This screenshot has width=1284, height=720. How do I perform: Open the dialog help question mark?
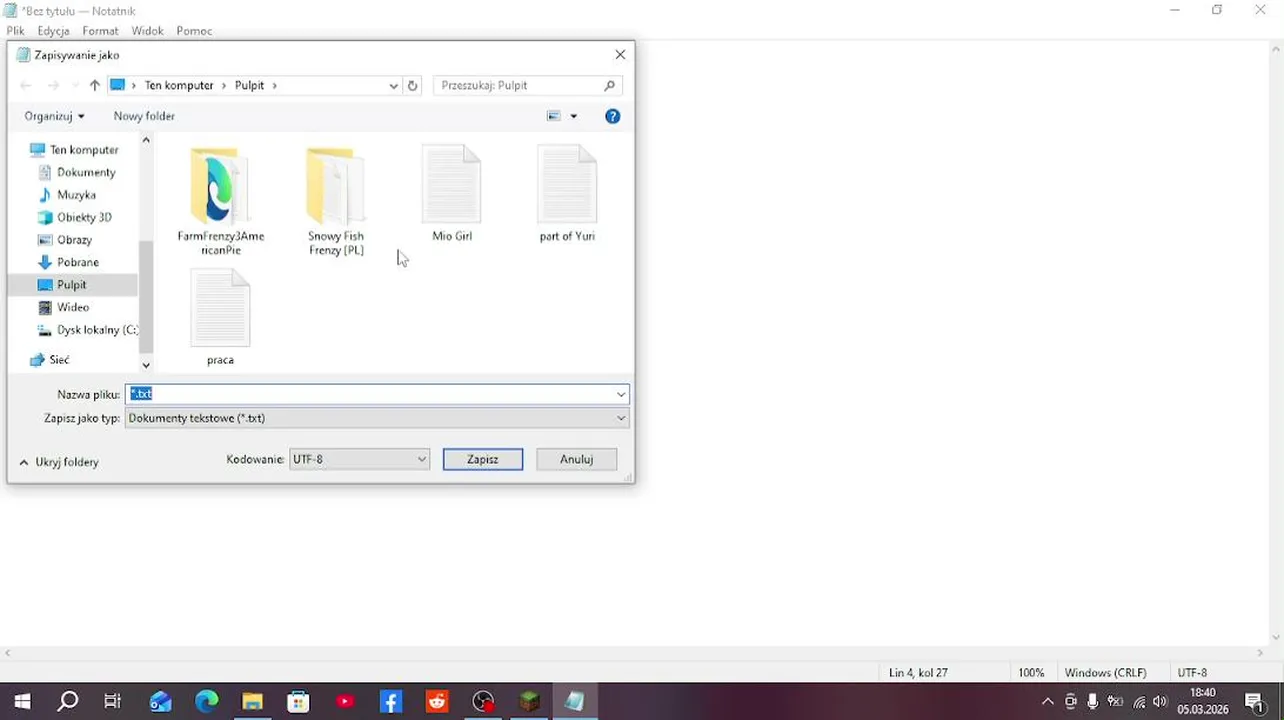[613, 116]
